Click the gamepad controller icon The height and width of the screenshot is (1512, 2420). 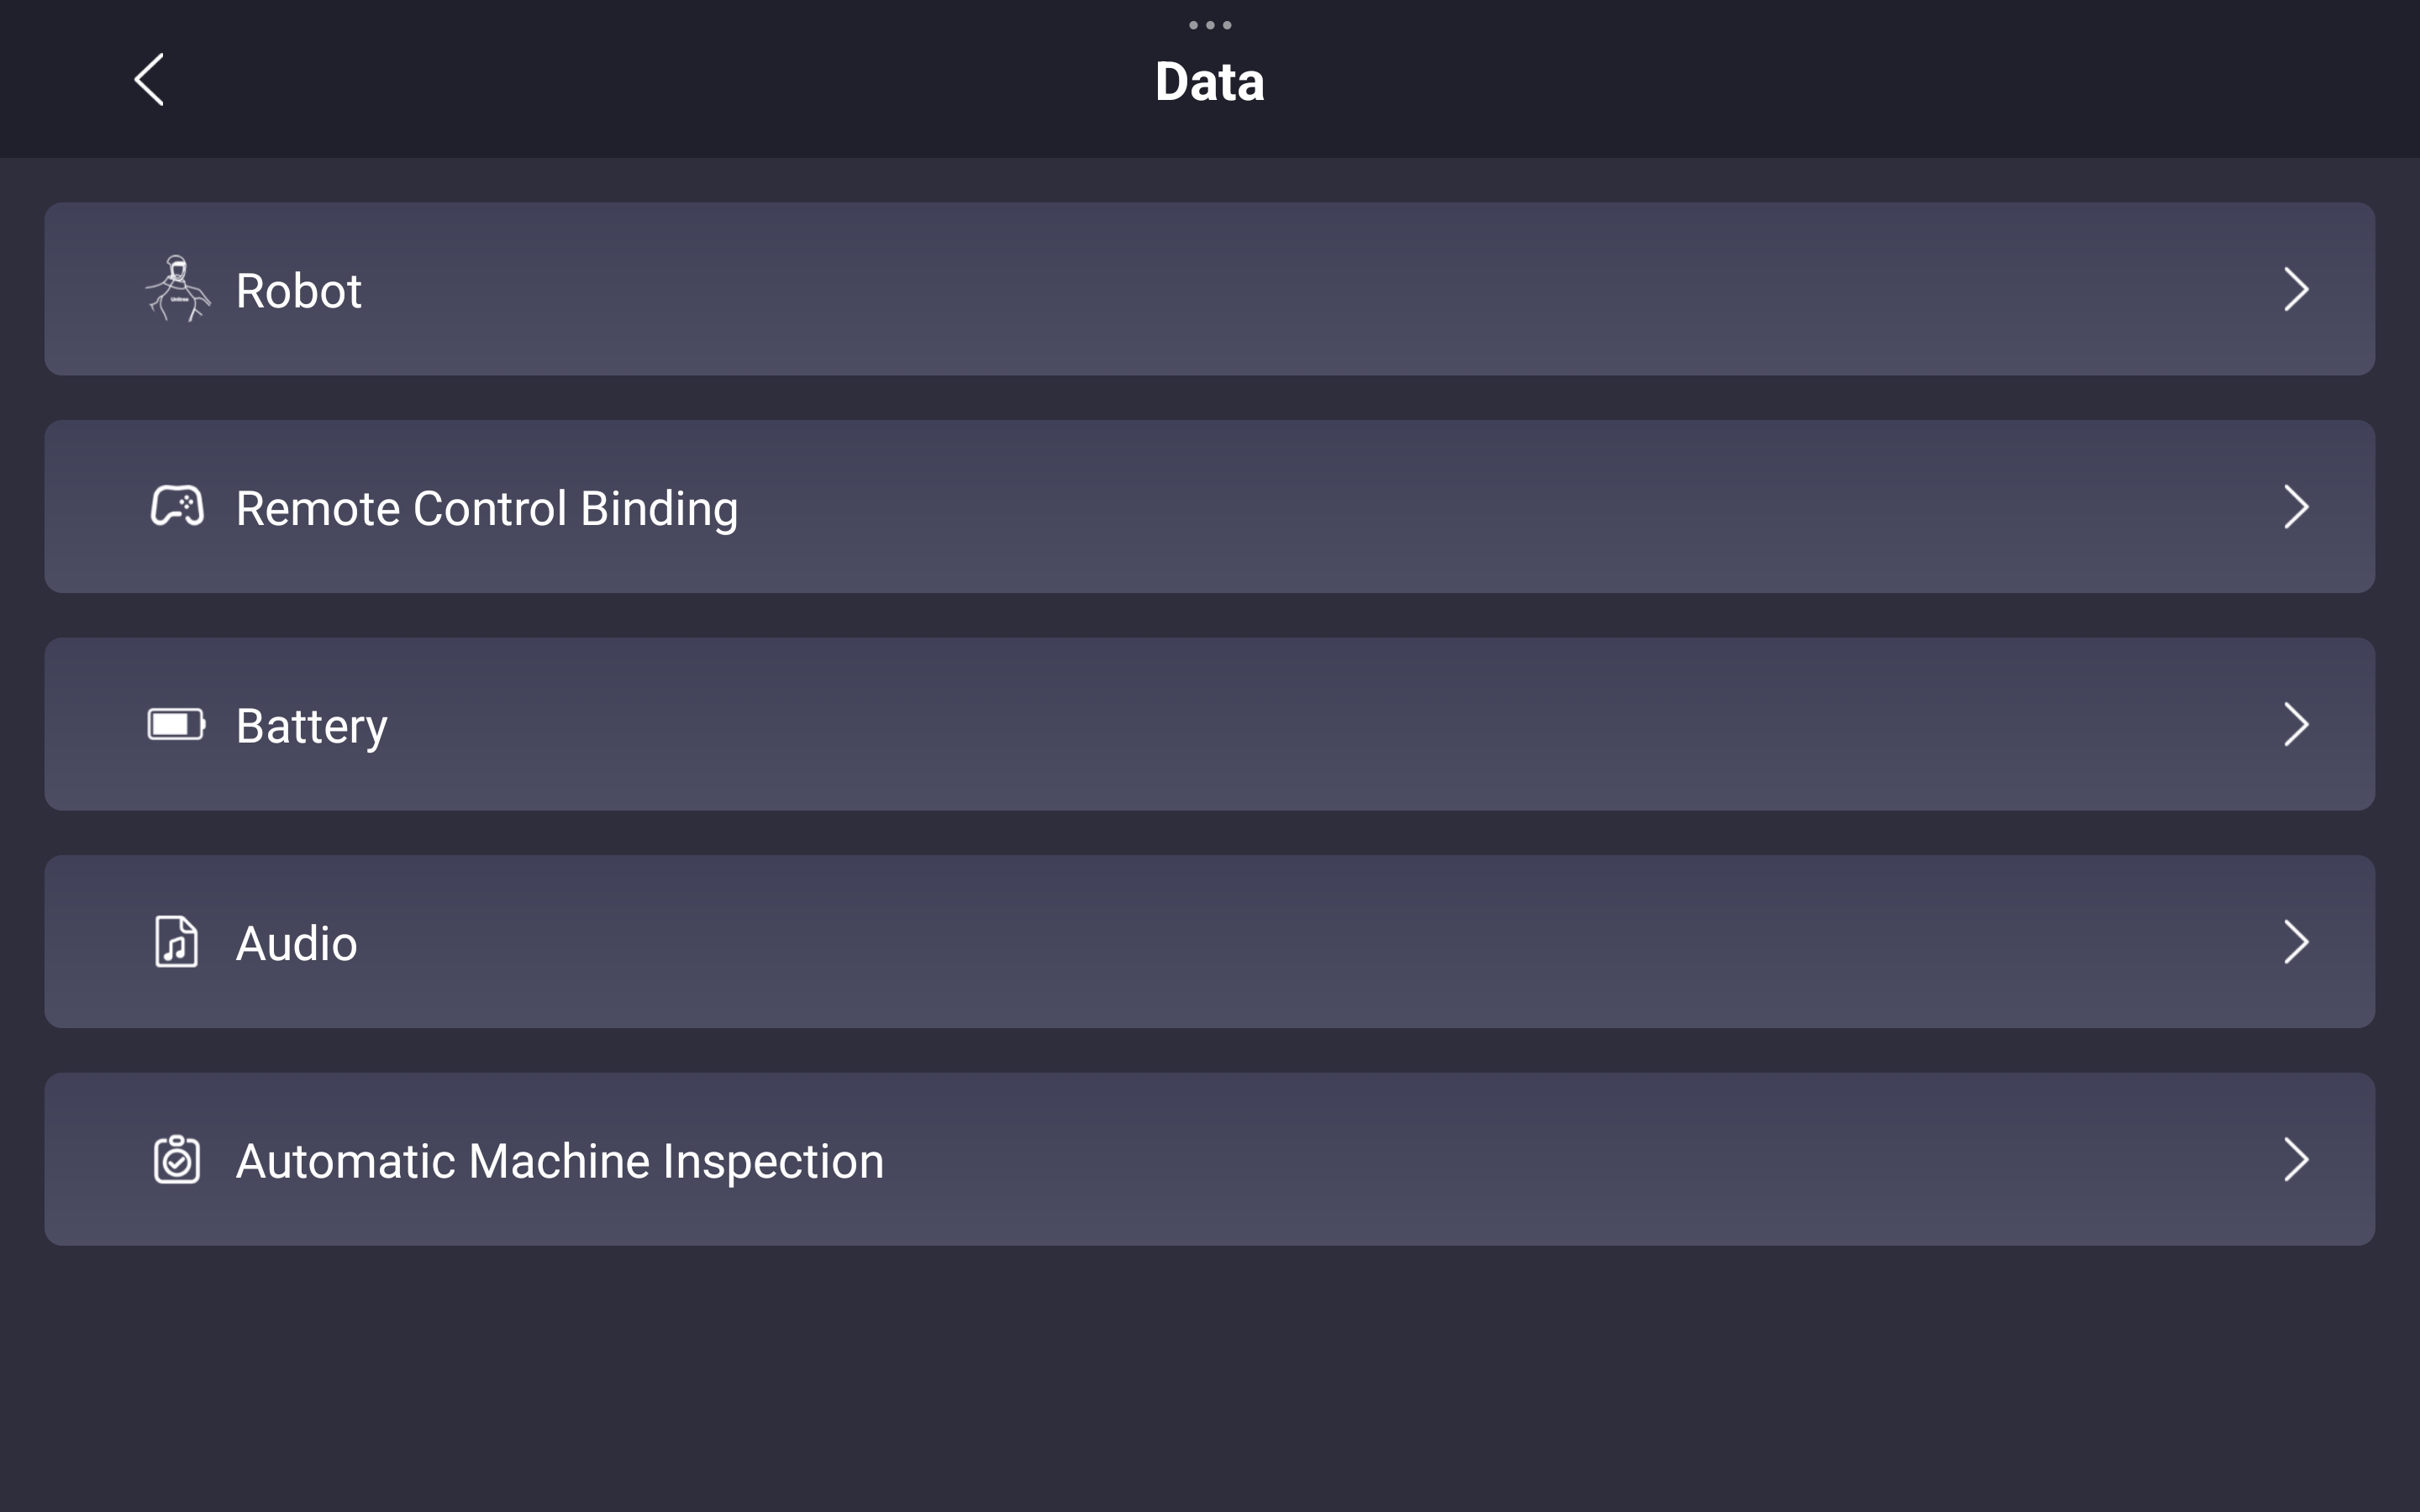point(177,506)
